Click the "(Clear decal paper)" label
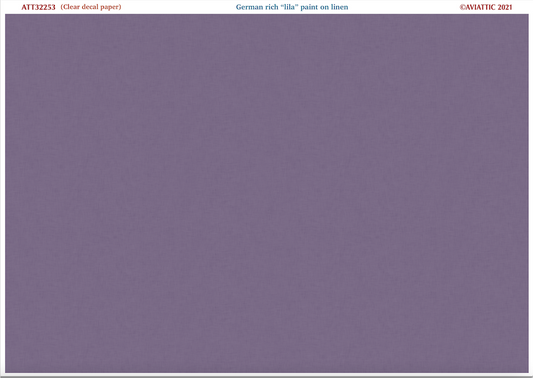 [x=91, y=7]
